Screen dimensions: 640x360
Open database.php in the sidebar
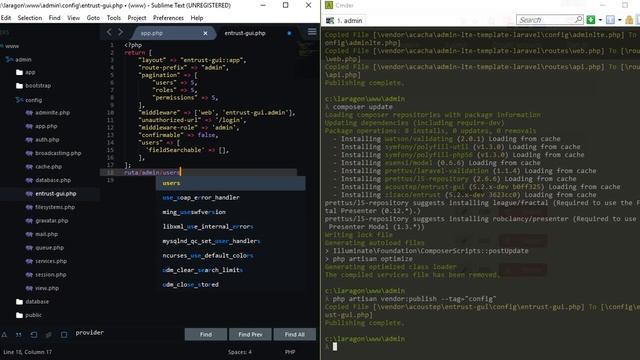(48, 180)
